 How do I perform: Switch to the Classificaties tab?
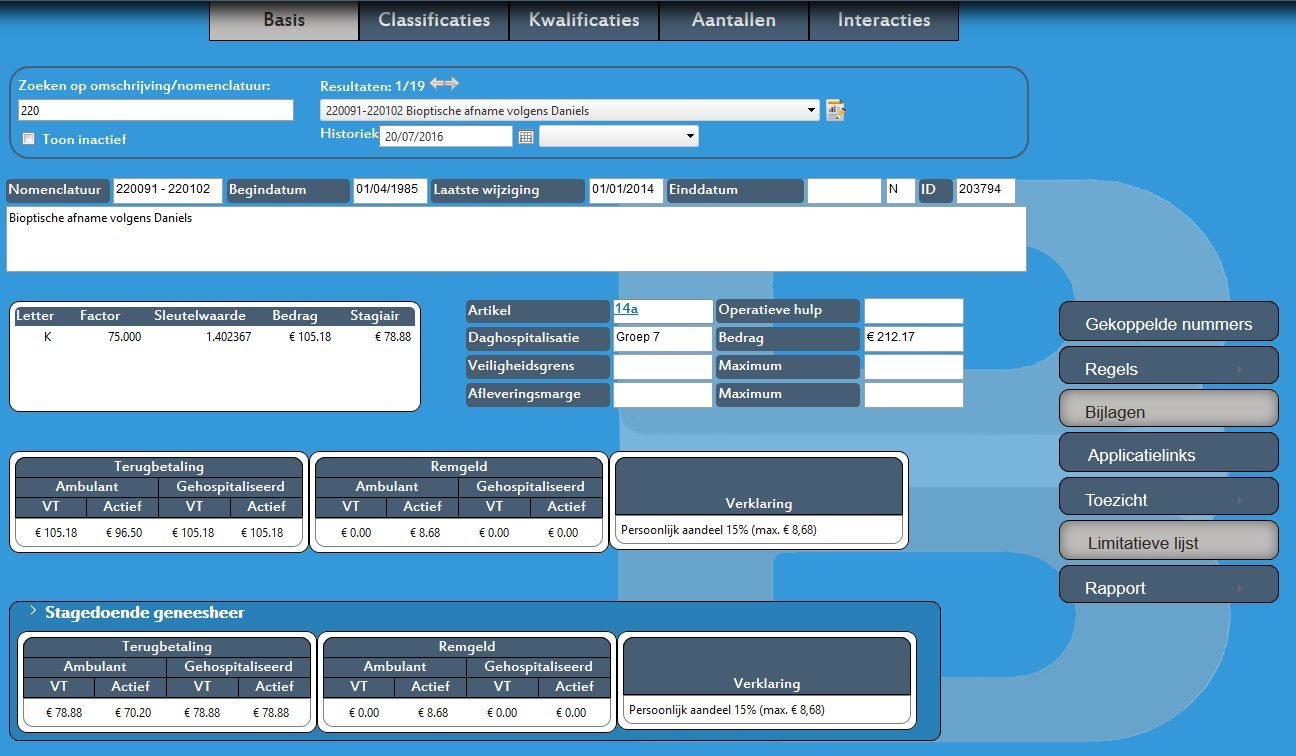[434, 20]
